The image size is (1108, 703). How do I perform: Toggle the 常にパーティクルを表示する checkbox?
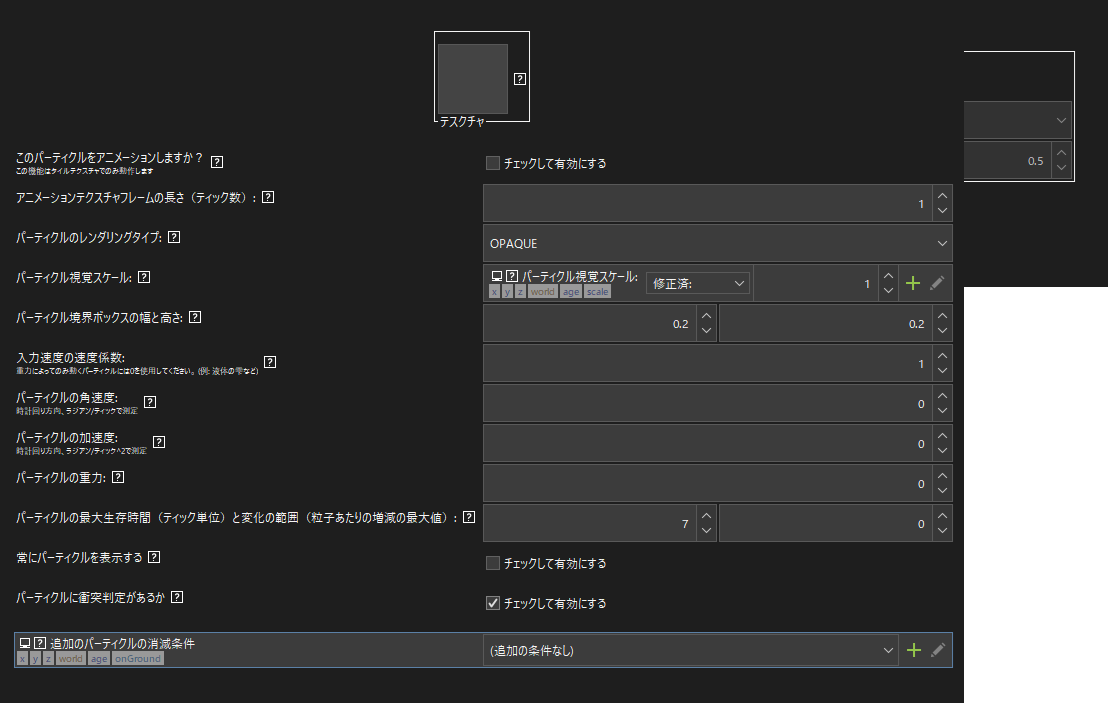pyautogui.click(x=492, y=563)
